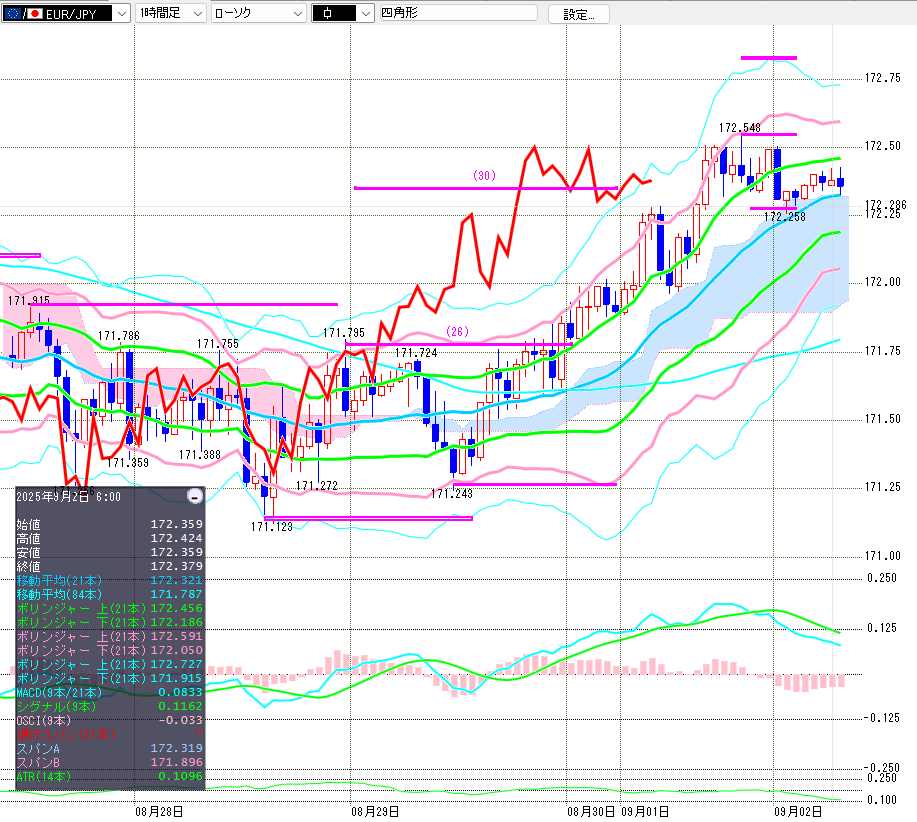The height and width of the screenshot is (822, 917).
Task: Open the black drawing color dropdown
Action: tap(343, 13)
